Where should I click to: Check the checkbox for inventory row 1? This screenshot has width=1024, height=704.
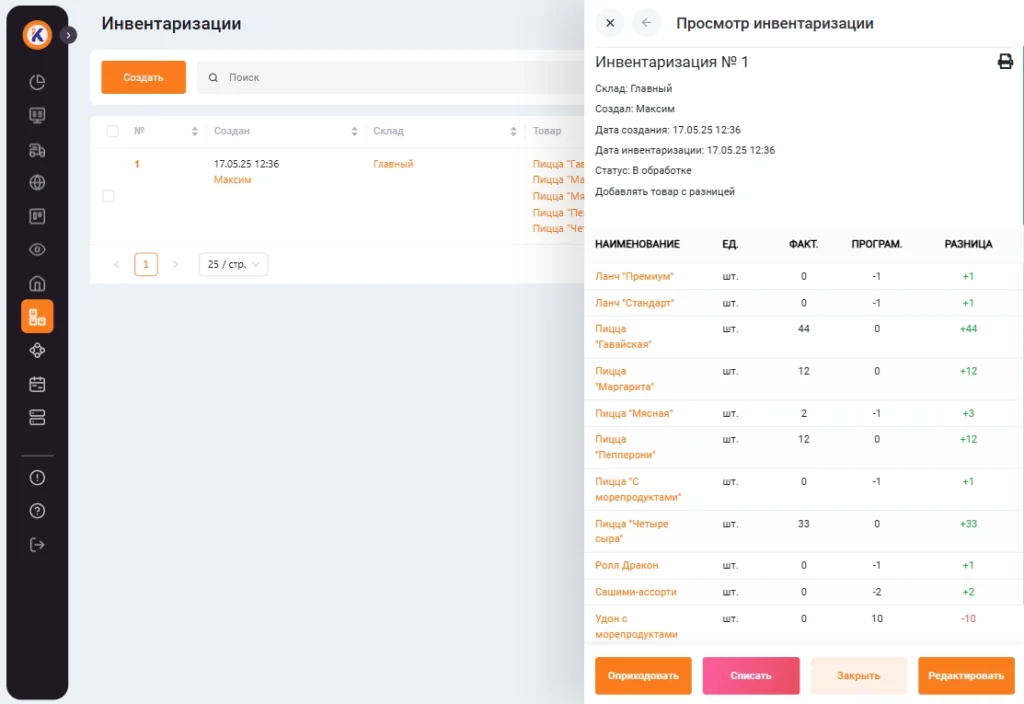coord(109,196)
